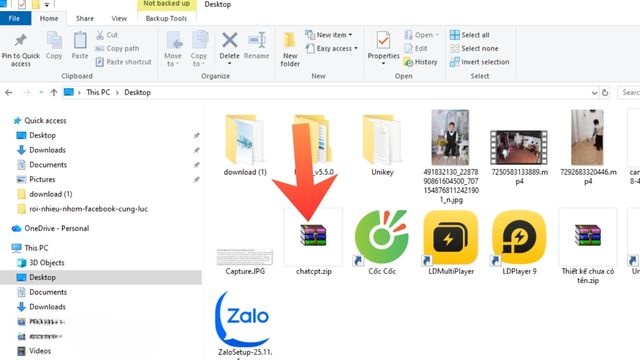Open the Move to command

coord(173,49)
